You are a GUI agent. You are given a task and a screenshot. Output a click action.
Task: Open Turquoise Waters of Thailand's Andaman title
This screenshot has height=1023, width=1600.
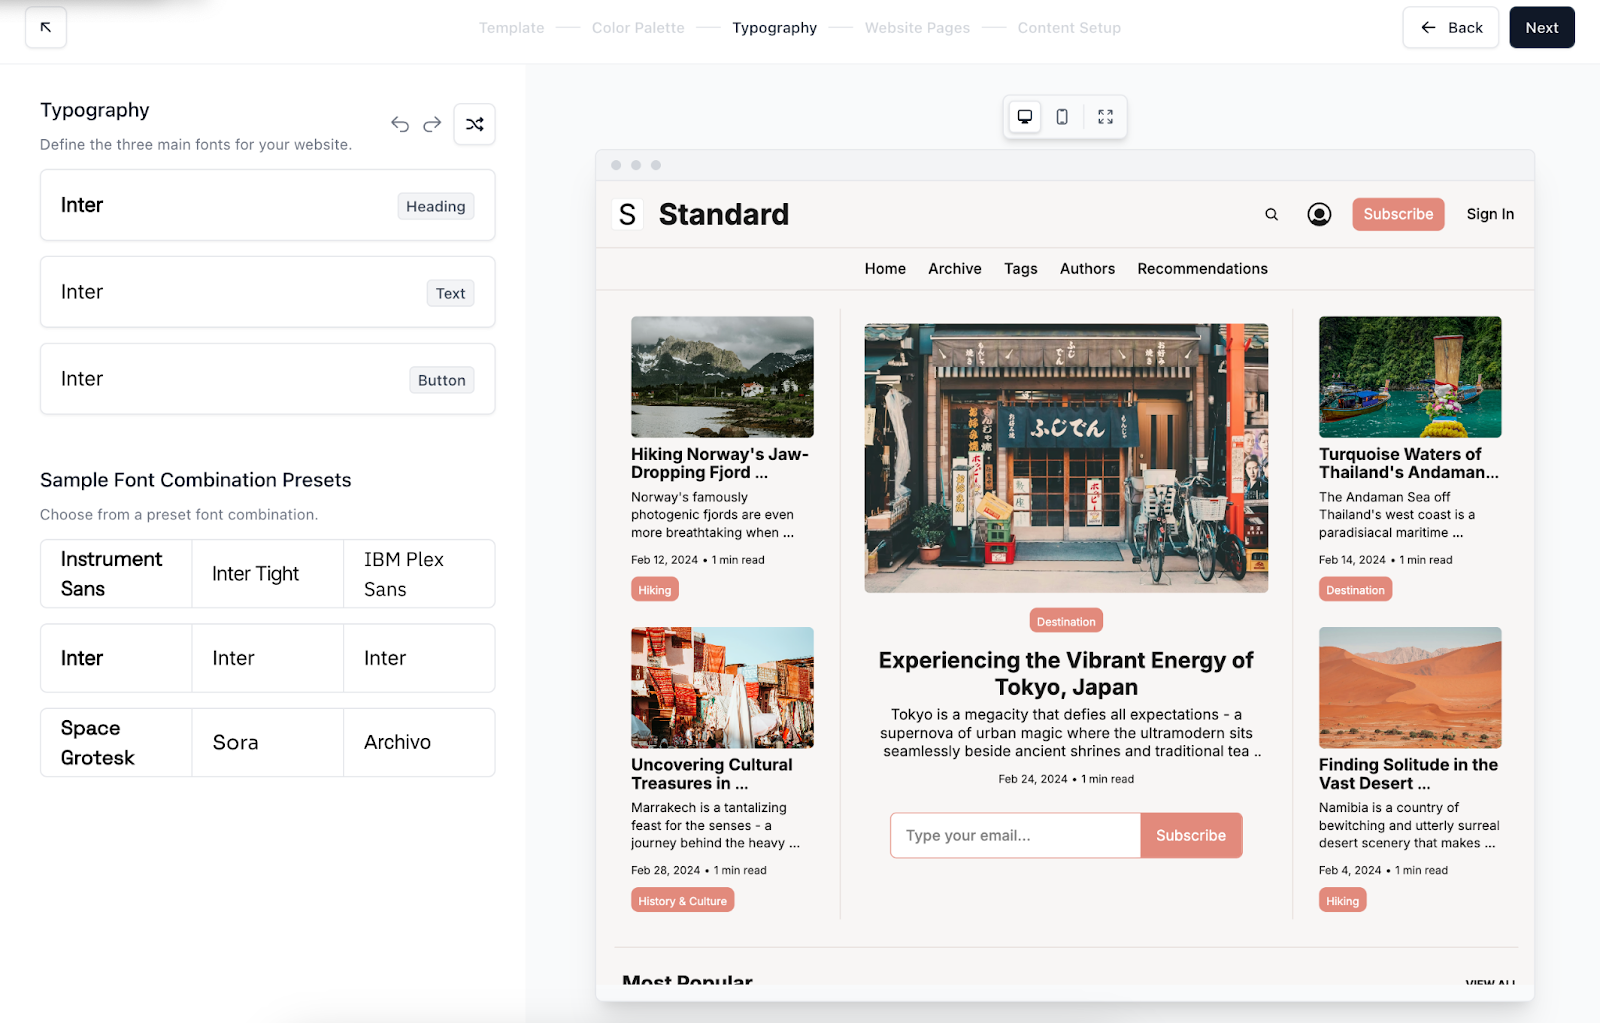point(1408,463)
